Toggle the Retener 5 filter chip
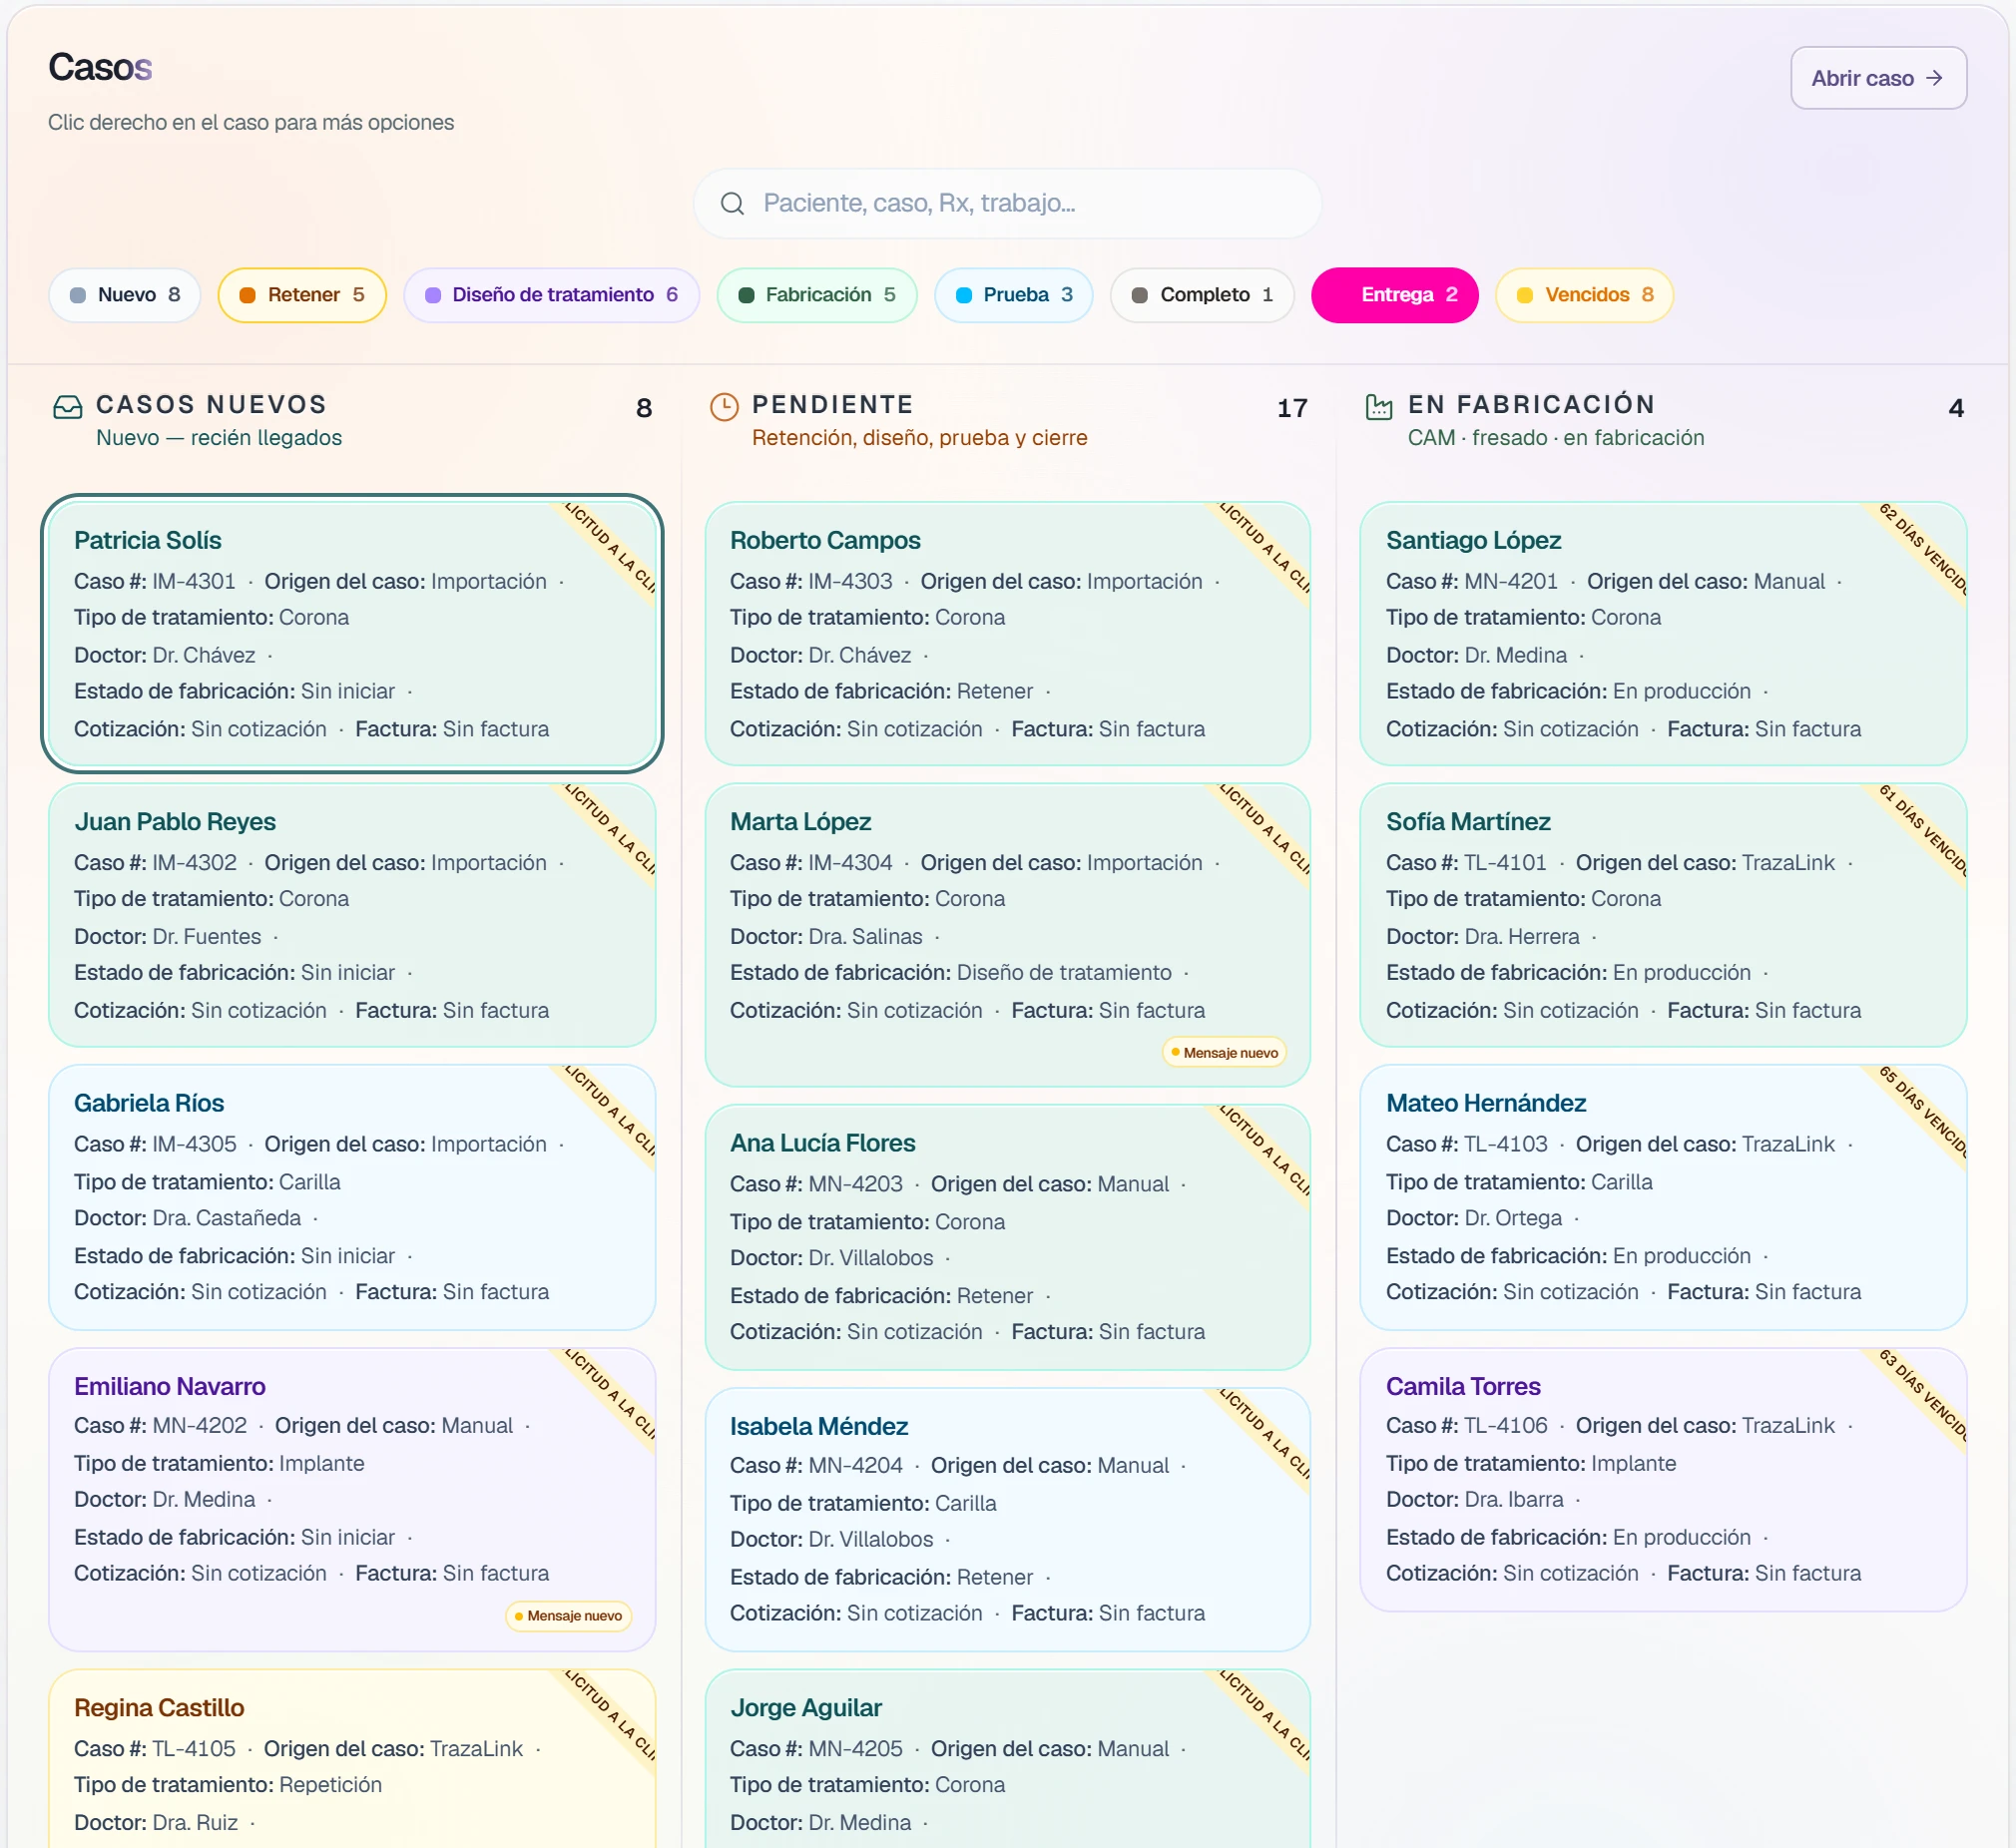 [x=302, y=295]
